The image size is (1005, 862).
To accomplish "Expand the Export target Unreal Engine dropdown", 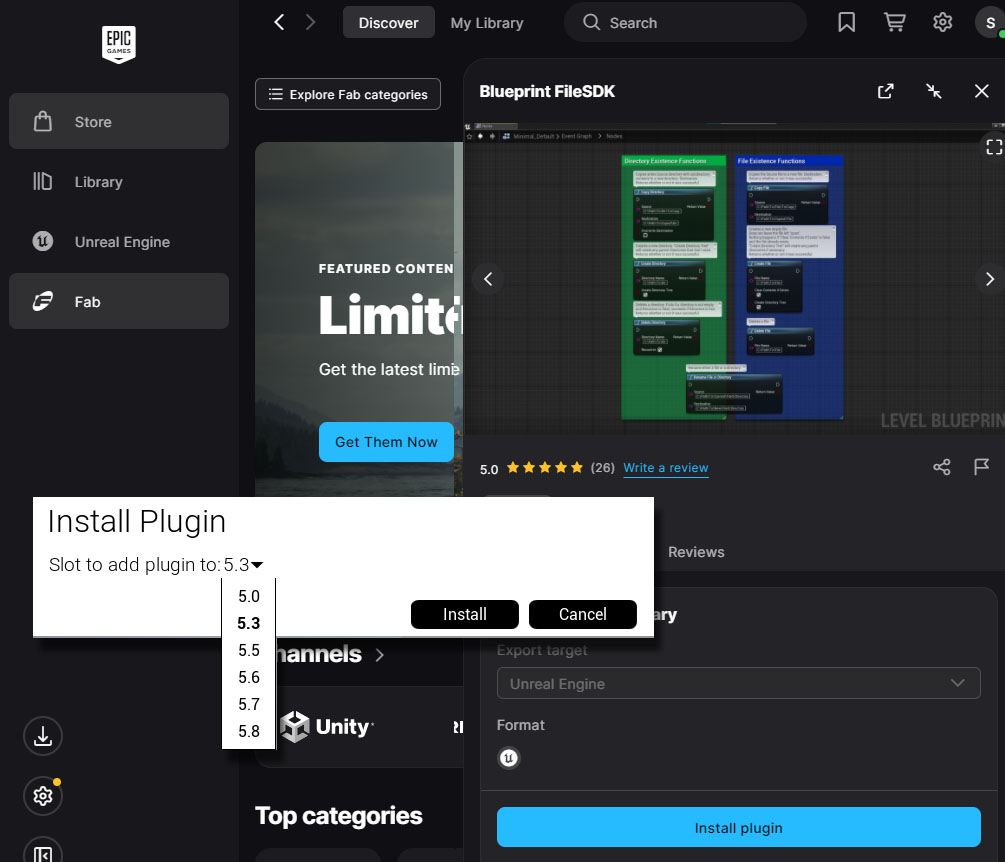I will (x=738, y=683).
